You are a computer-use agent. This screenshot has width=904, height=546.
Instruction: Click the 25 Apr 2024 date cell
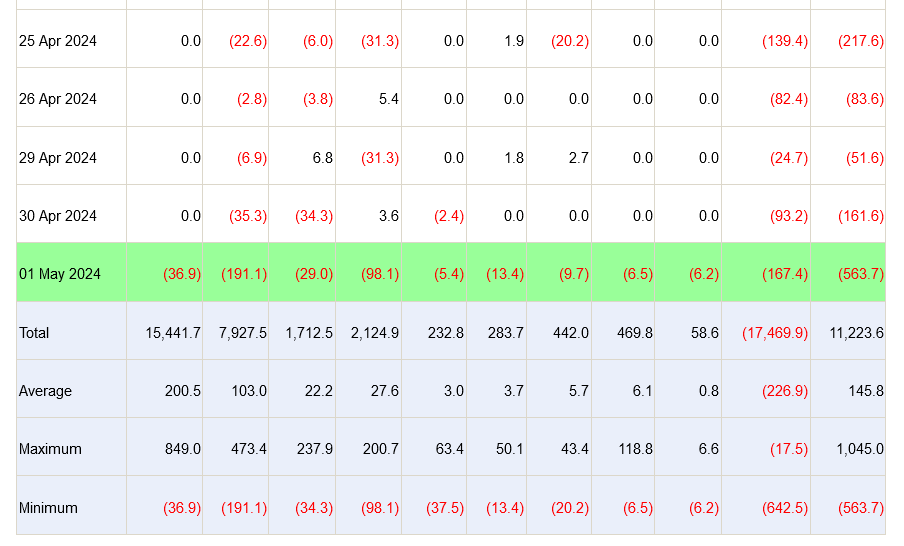point(58,41)
